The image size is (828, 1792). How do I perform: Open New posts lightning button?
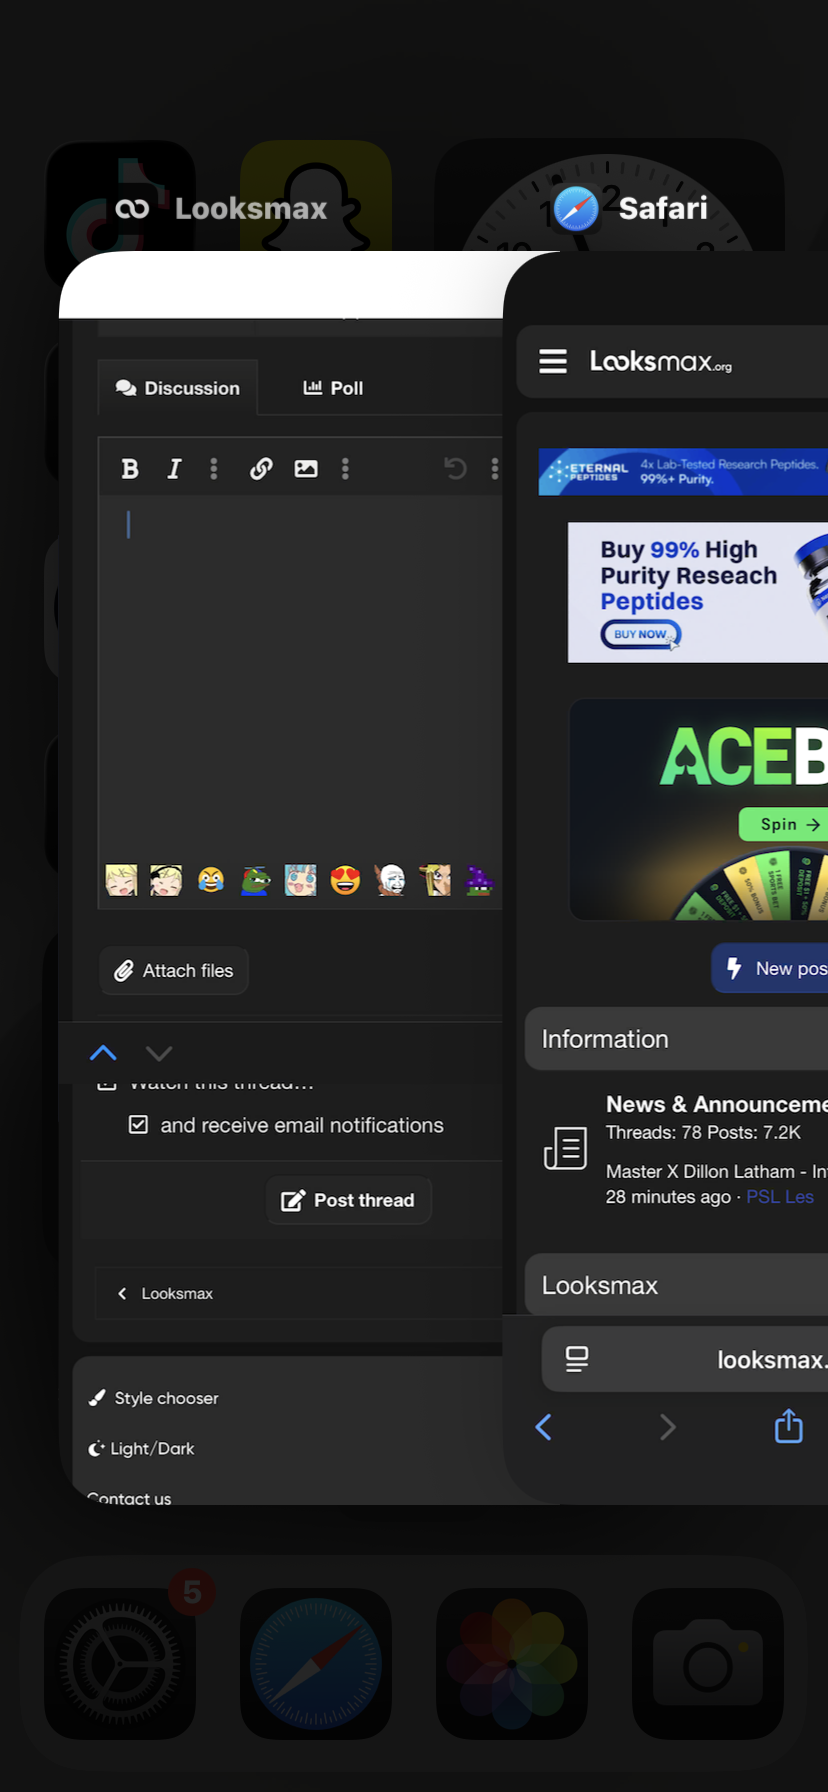[x=770, y=968]
